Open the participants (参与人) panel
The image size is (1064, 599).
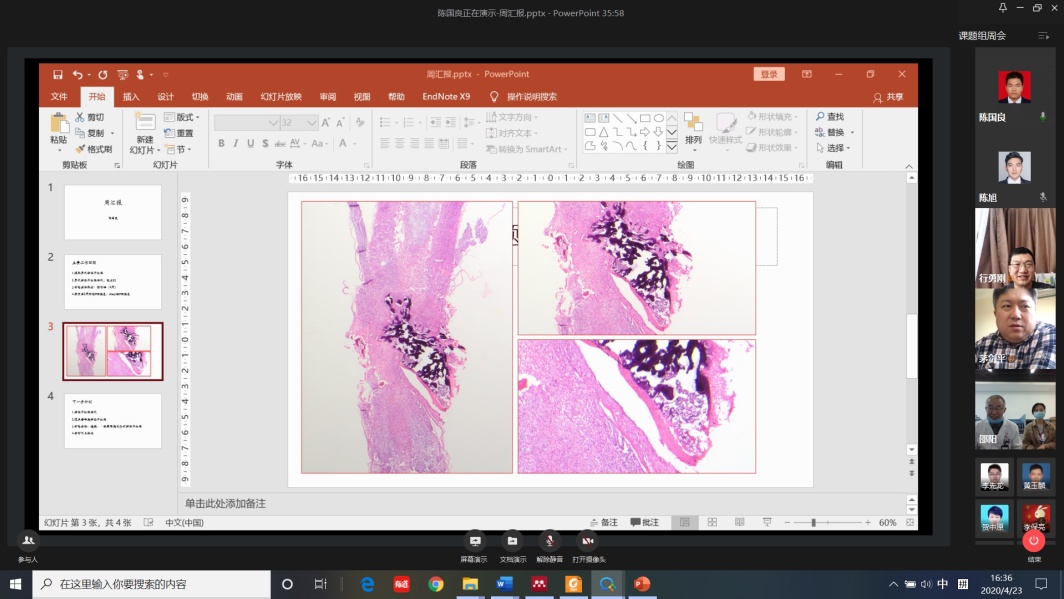(x=28, y=541)
